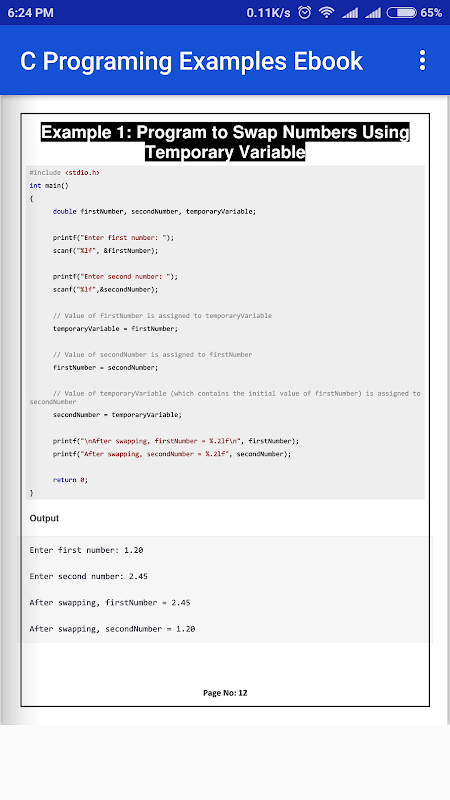Tap printf After swapping secondNumber code line
Viewport: 450px width, 800px height.
tap(172, 454)
